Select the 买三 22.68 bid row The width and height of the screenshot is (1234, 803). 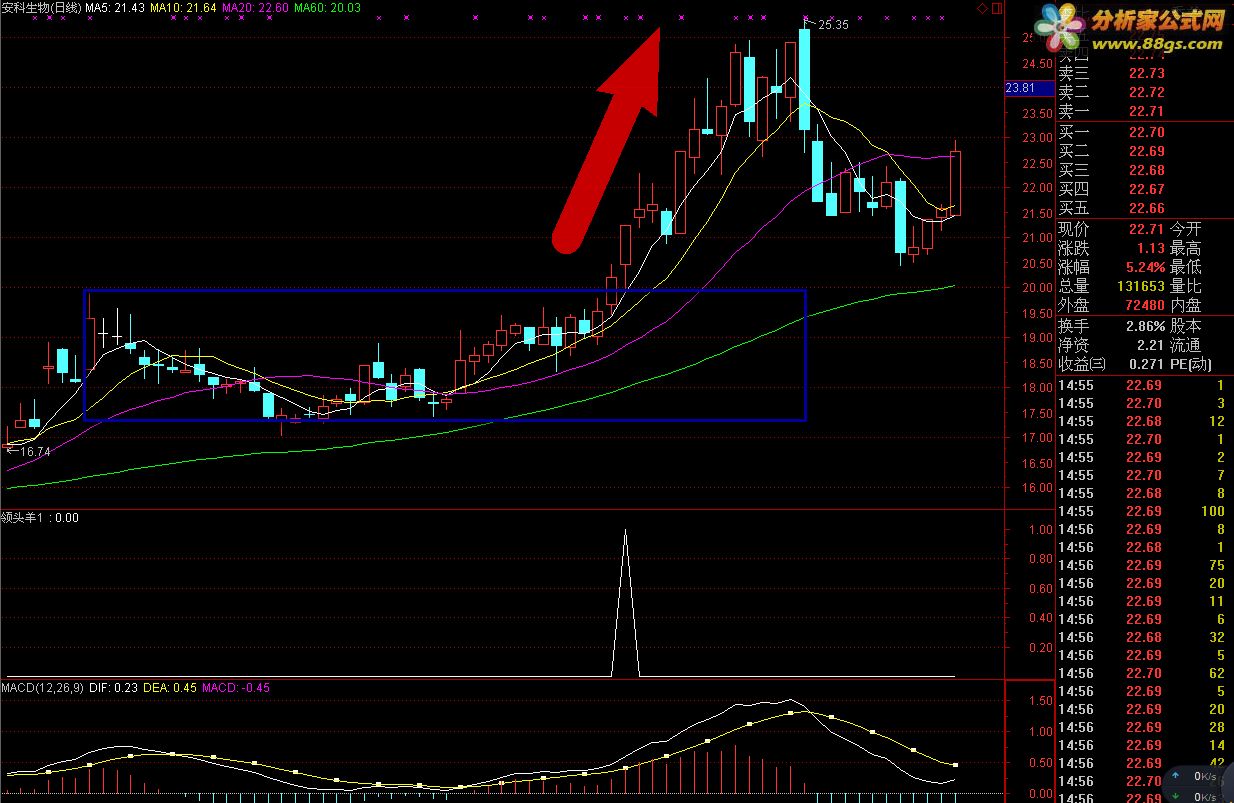coord(1145,170)
